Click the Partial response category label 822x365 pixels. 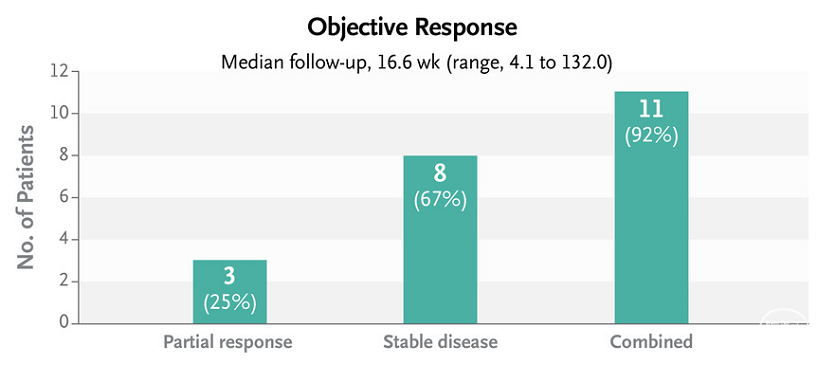228,342
